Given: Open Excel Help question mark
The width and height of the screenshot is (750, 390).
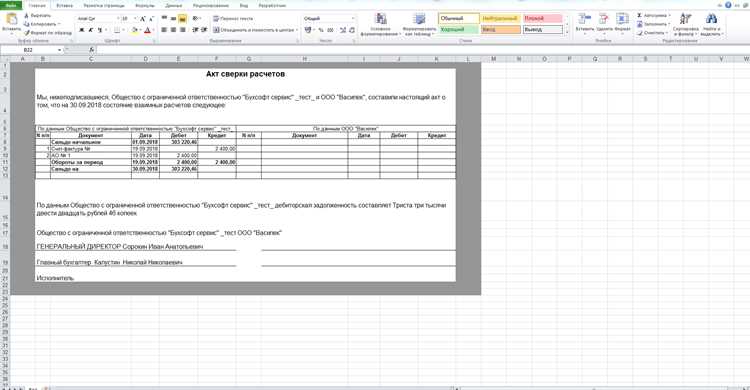Looking at the screenshot, I should click(728, 5).
